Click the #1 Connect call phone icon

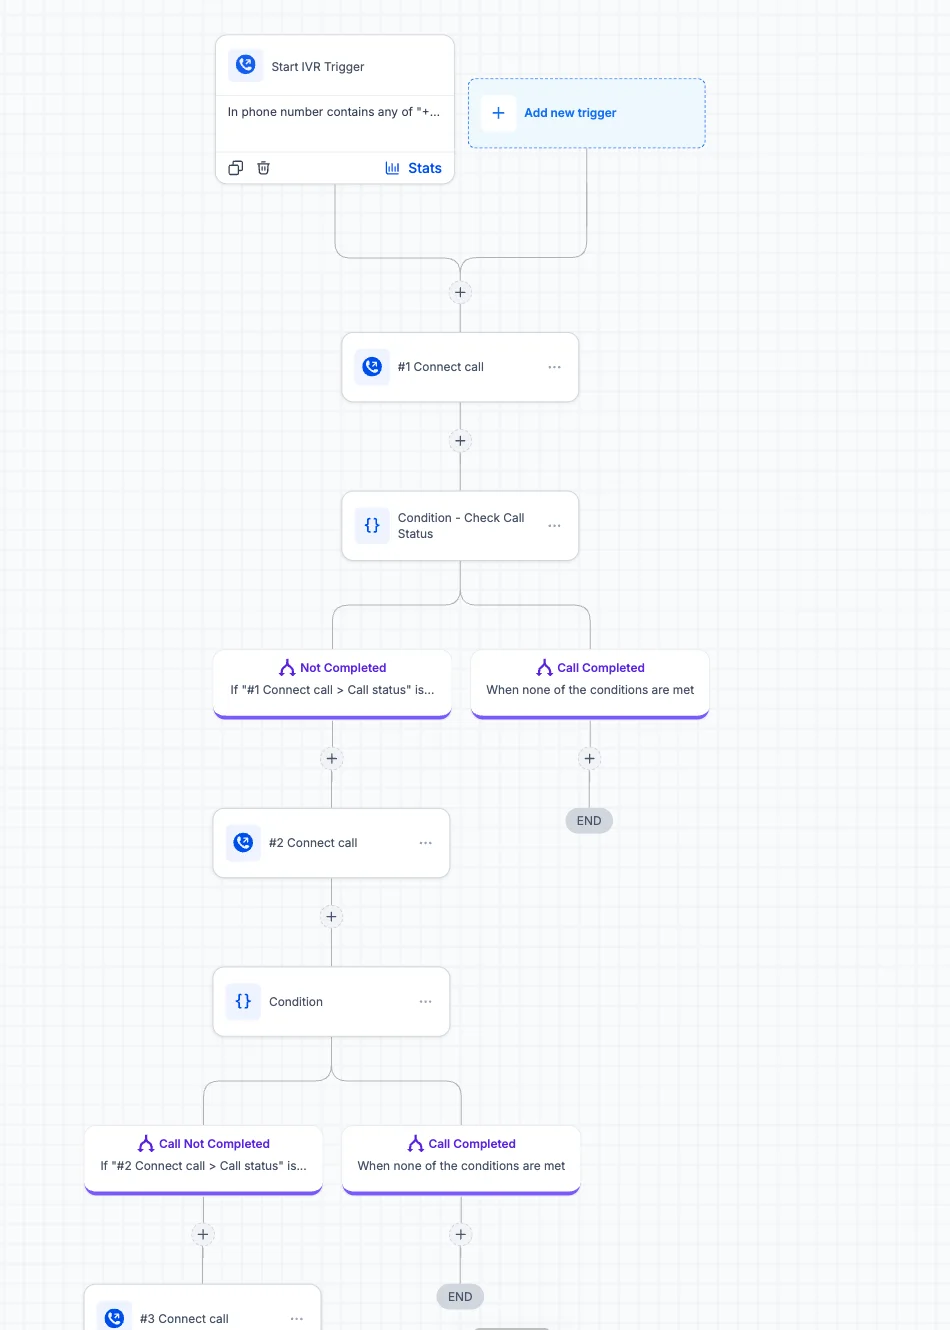(372, 367)
